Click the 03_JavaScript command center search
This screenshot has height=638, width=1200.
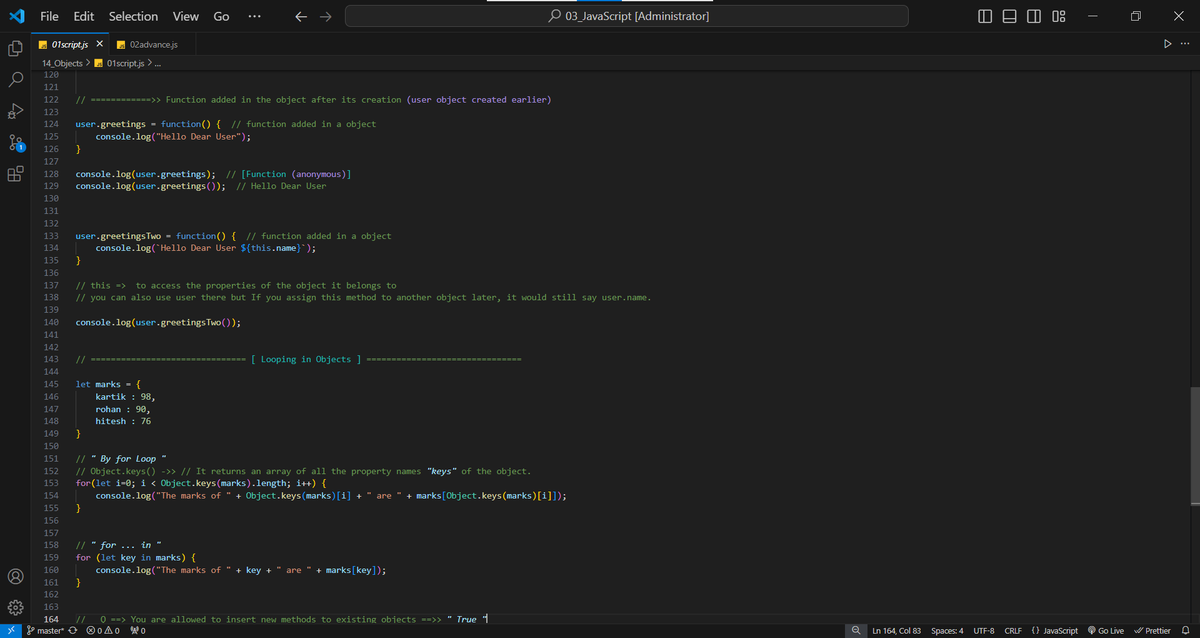pos(629,16)
